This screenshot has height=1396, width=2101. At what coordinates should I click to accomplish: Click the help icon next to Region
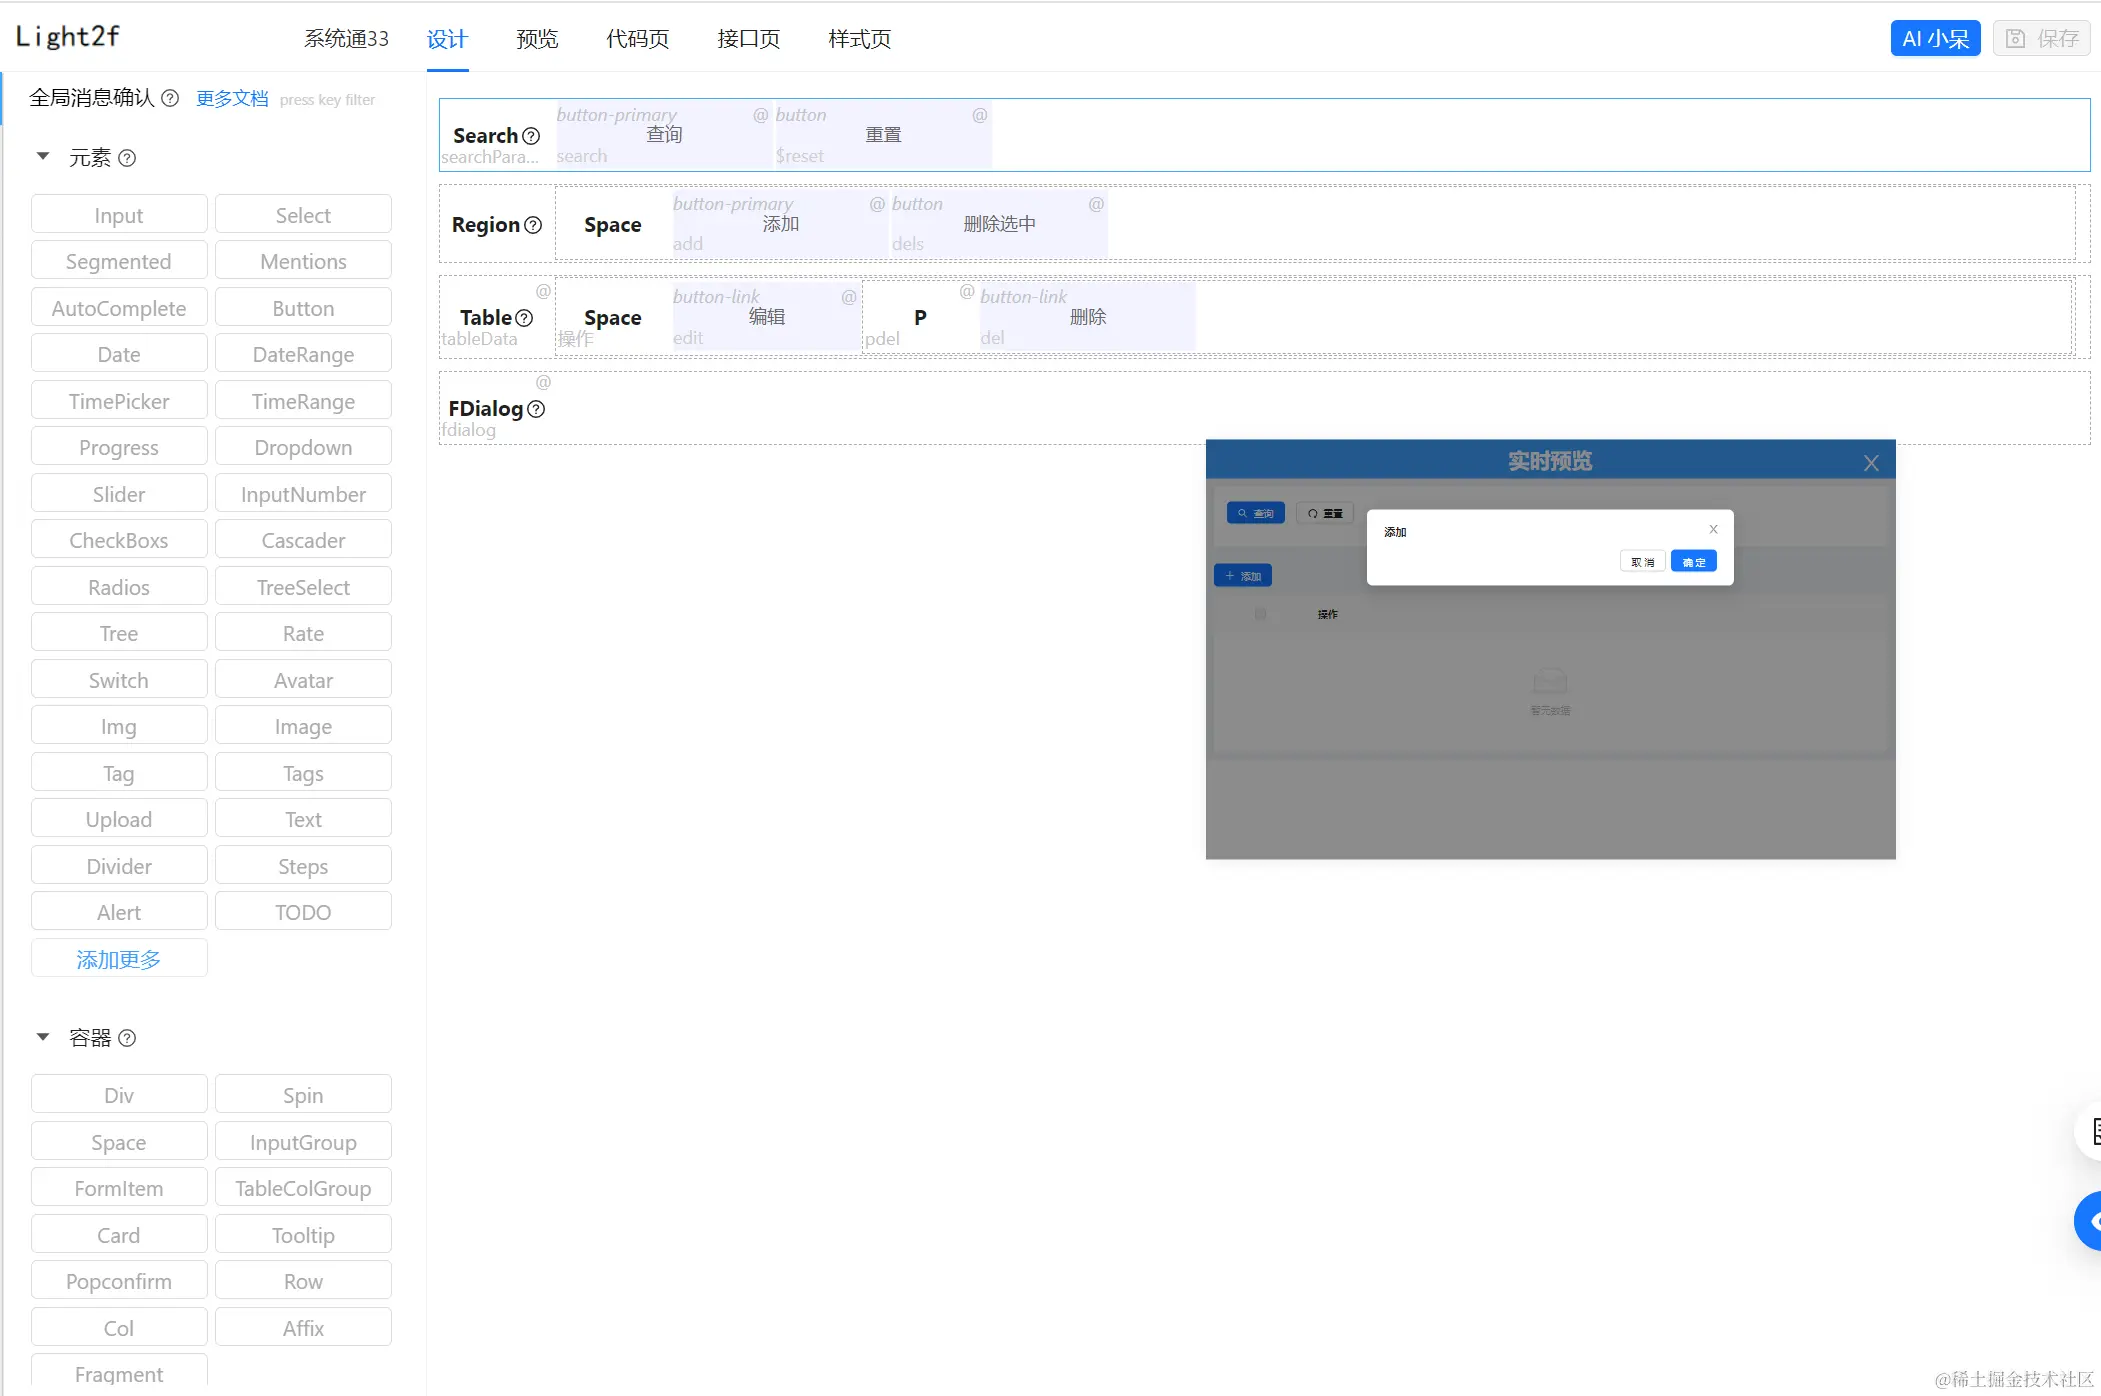(x=533, y=225)
